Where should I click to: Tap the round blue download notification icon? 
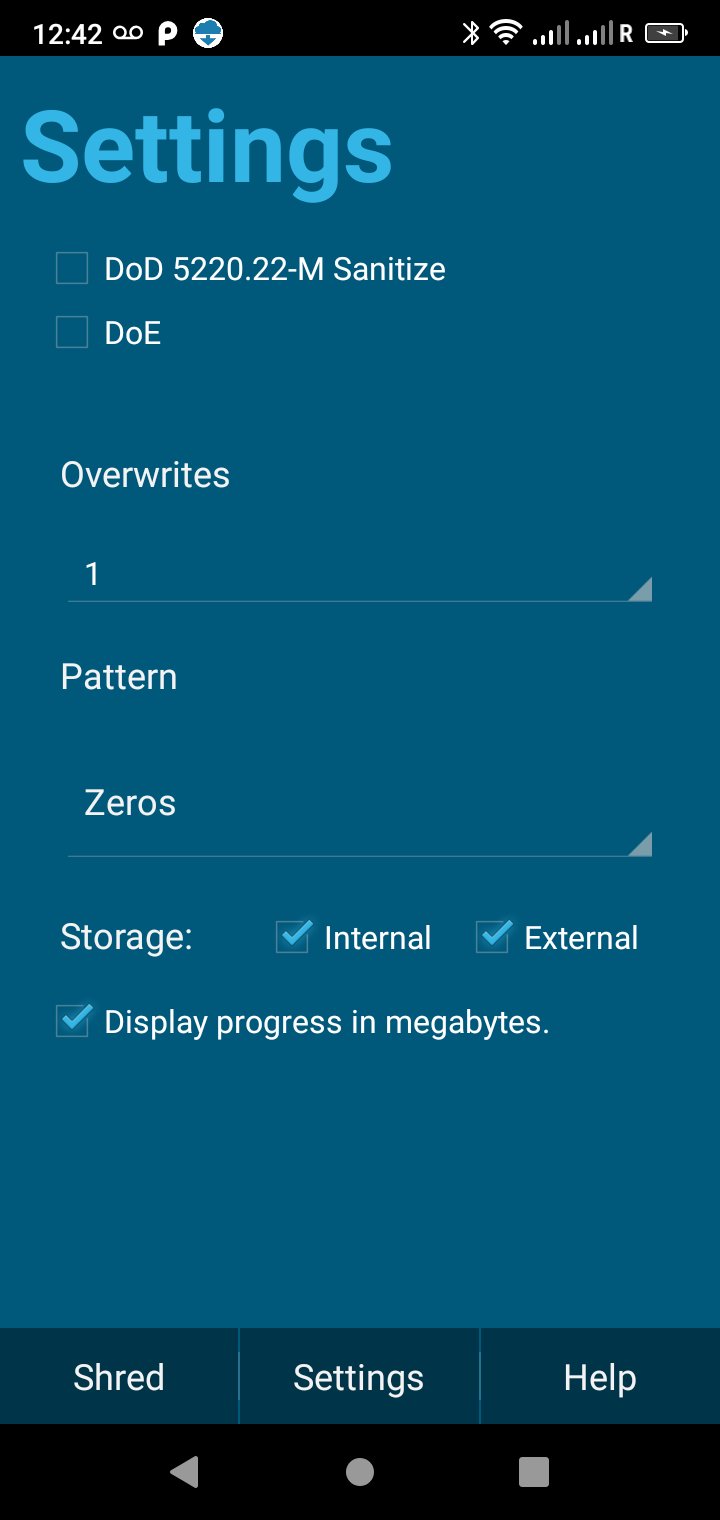point(208,33)
